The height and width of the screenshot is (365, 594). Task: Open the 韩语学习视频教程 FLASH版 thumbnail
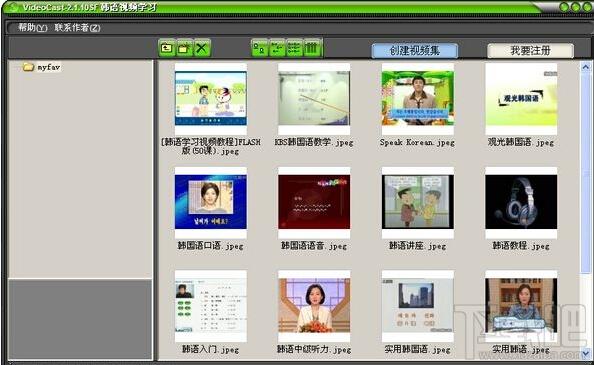[x=211, y=98]
